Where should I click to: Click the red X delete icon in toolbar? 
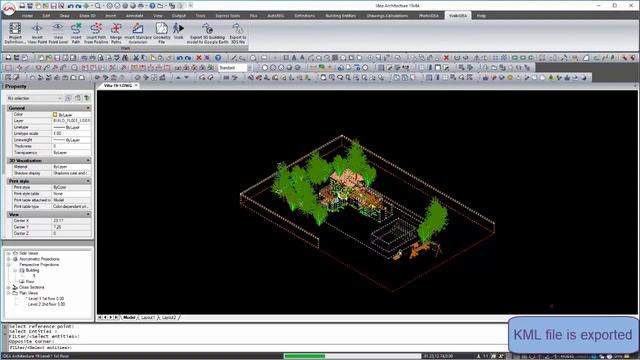(x=199, y=58)
